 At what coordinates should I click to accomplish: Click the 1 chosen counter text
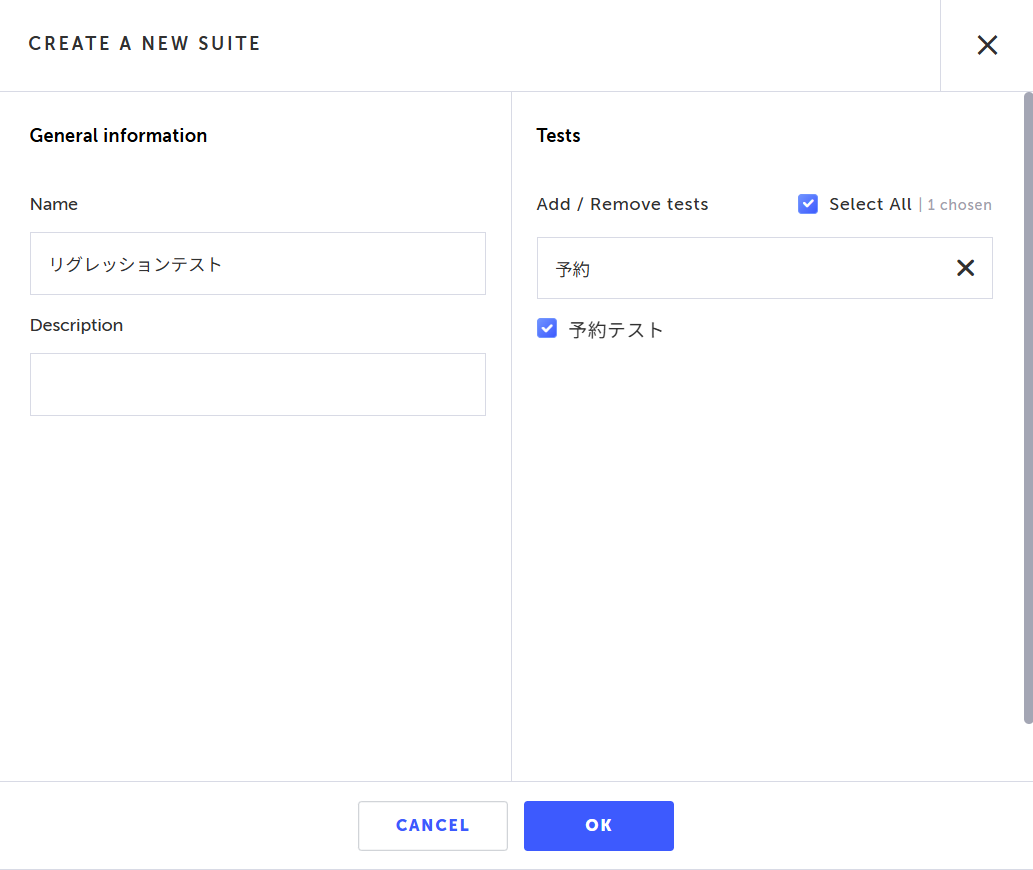959,205
